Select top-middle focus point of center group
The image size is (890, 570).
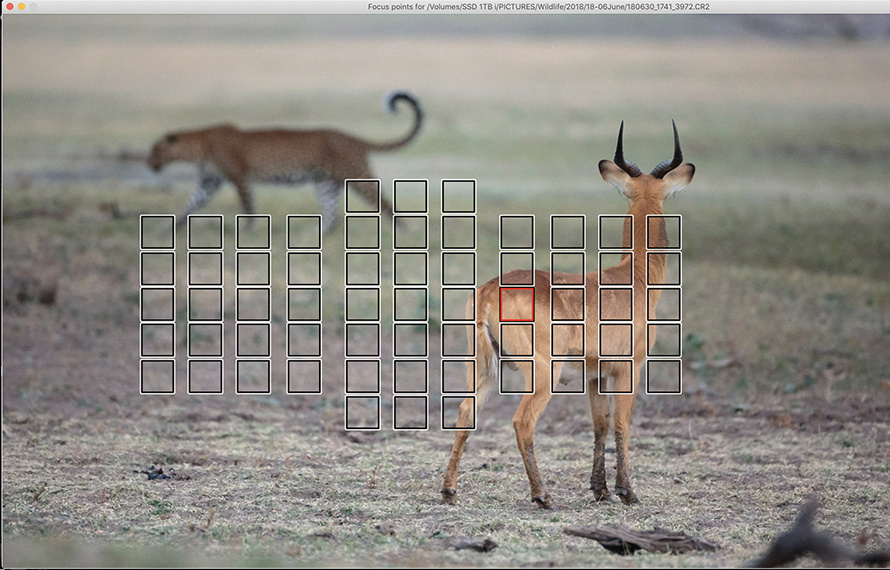pos(410,196)
